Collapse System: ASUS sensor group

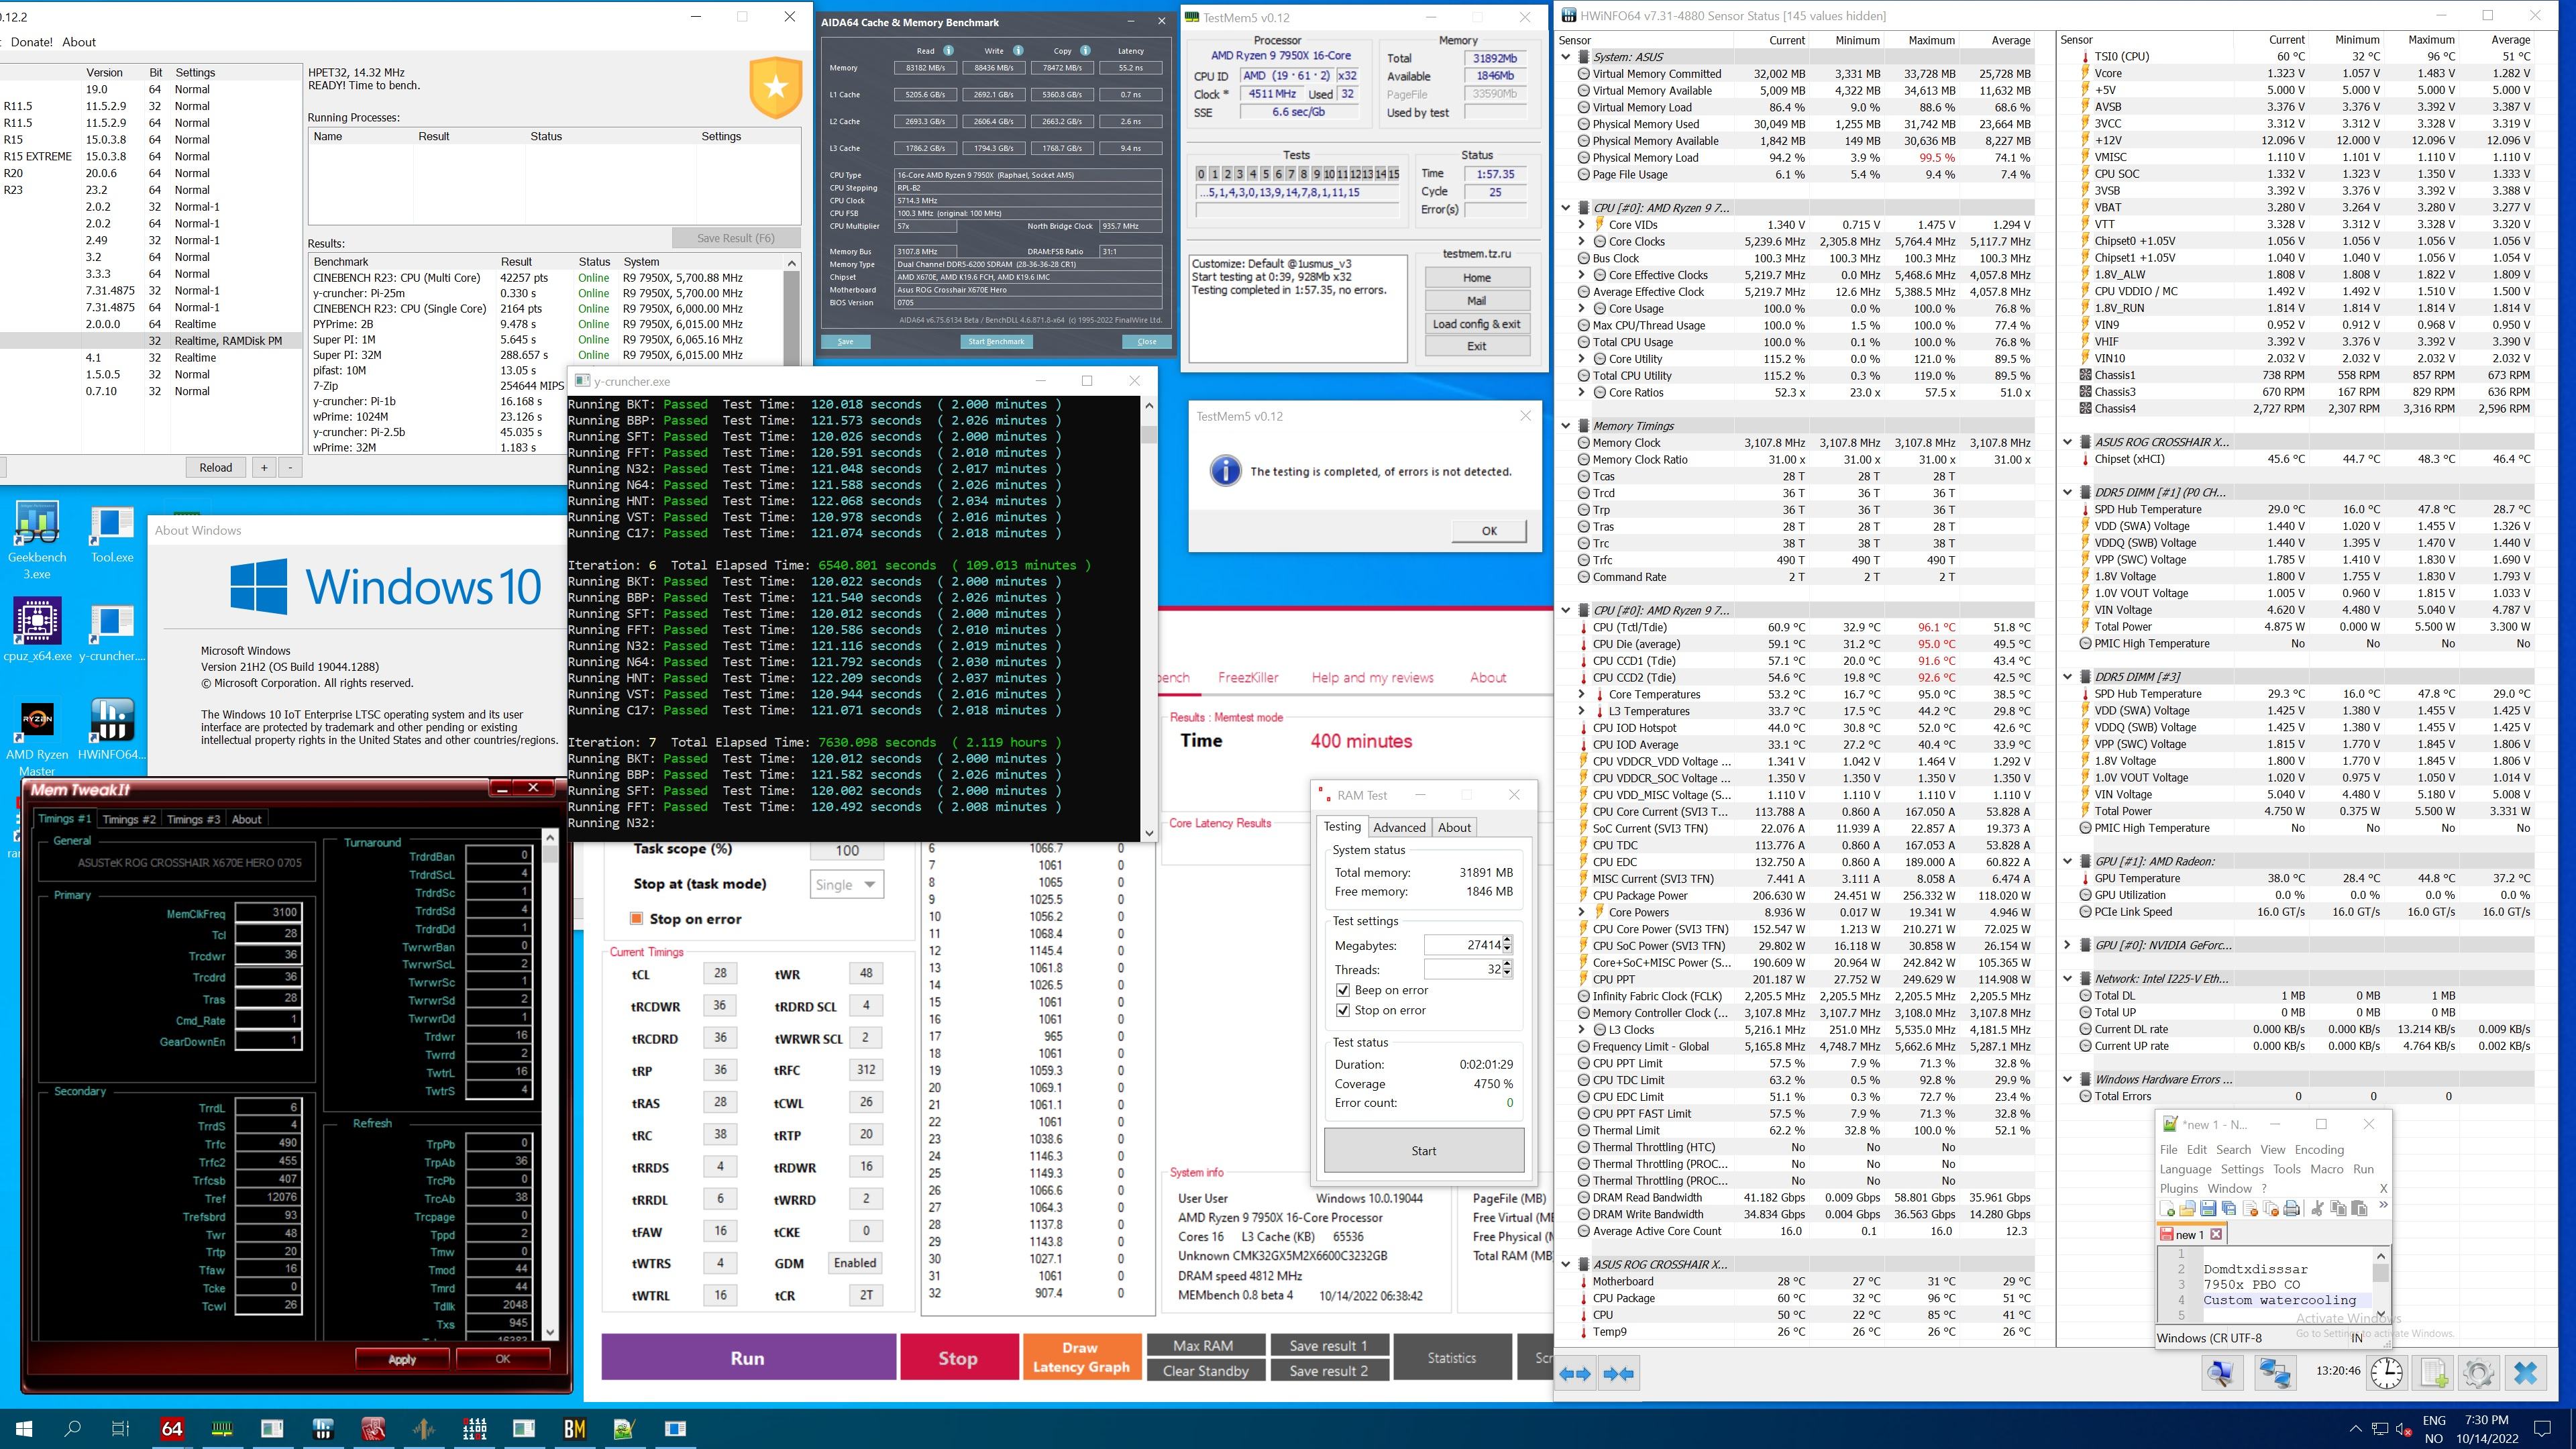(x=1566, y=57)
